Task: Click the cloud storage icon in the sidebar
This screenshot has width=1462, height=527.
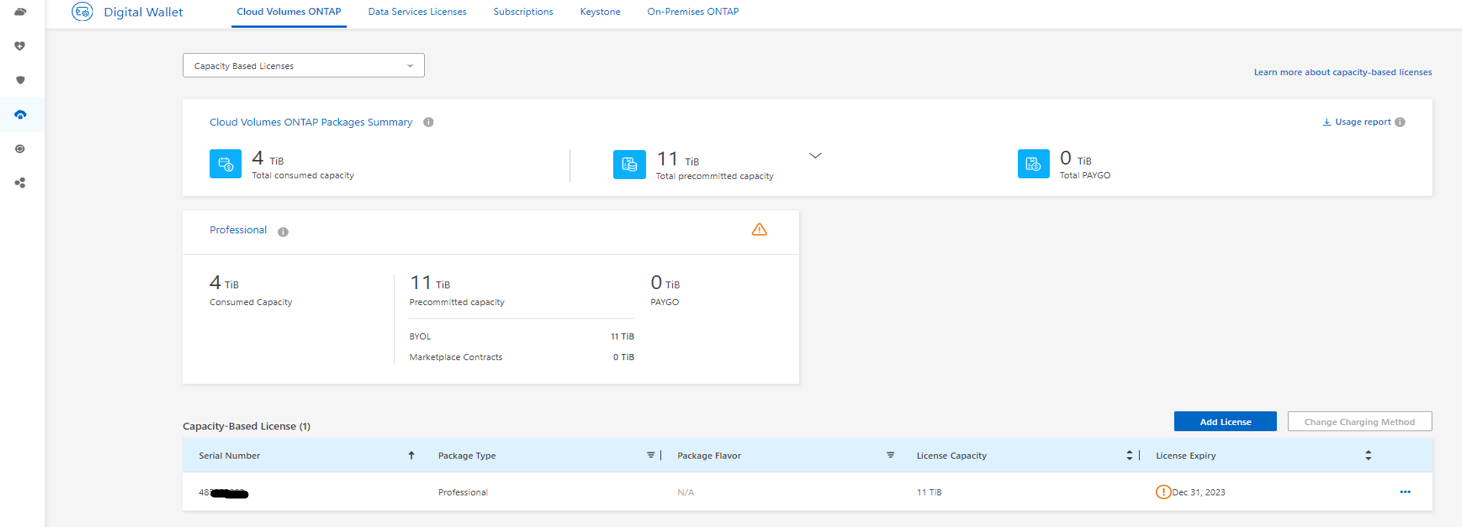Action: (20, 12)
